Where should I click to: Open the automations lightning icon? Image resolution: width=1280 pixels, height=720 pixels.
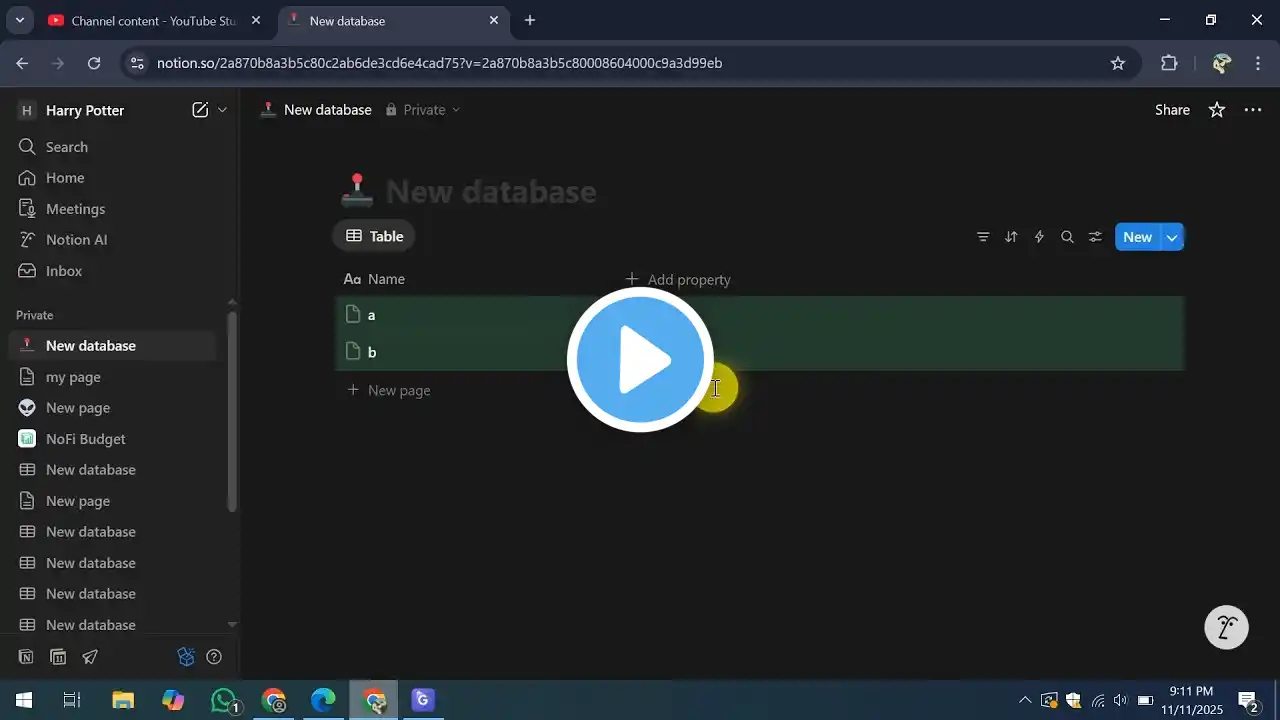pyautogui.click(x=1039, y=237)
